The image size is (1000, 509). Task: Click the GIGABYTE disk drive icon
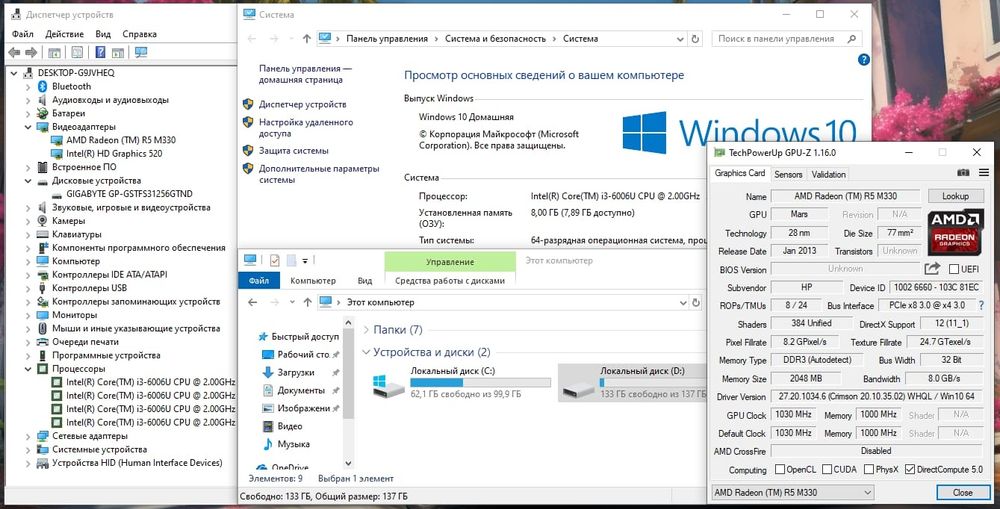coord(57,194)
